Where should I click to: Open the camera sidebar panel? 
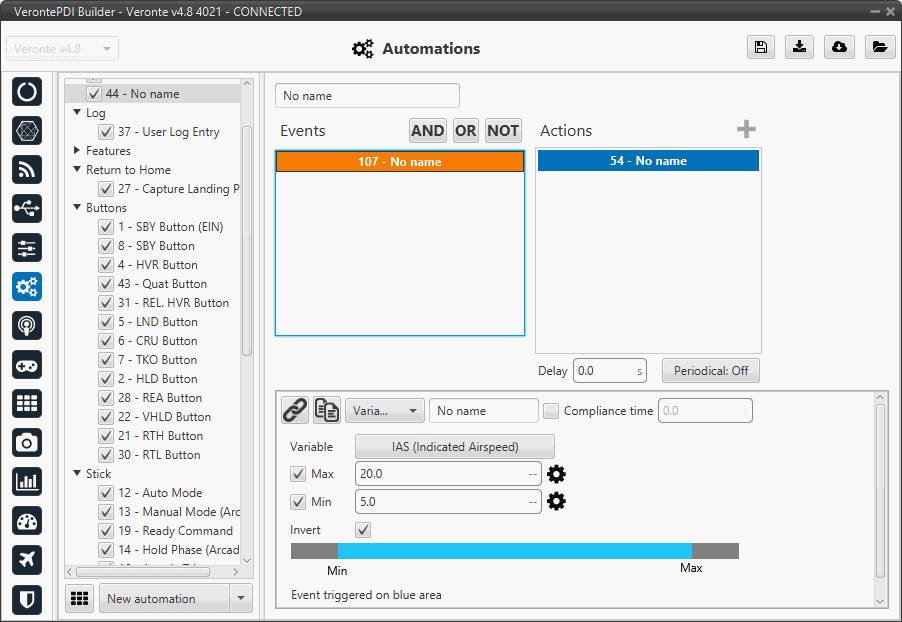pos(27,442)
